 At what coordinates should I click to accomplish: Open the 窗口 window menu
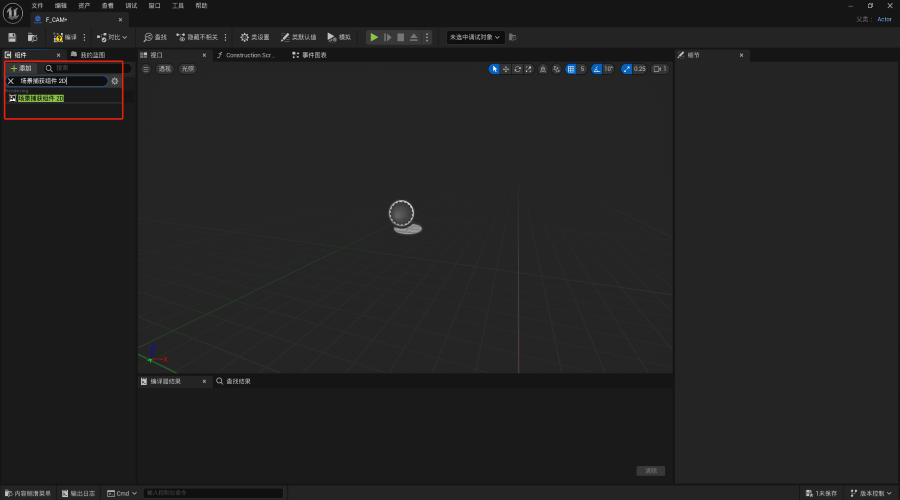pos(155,6)
